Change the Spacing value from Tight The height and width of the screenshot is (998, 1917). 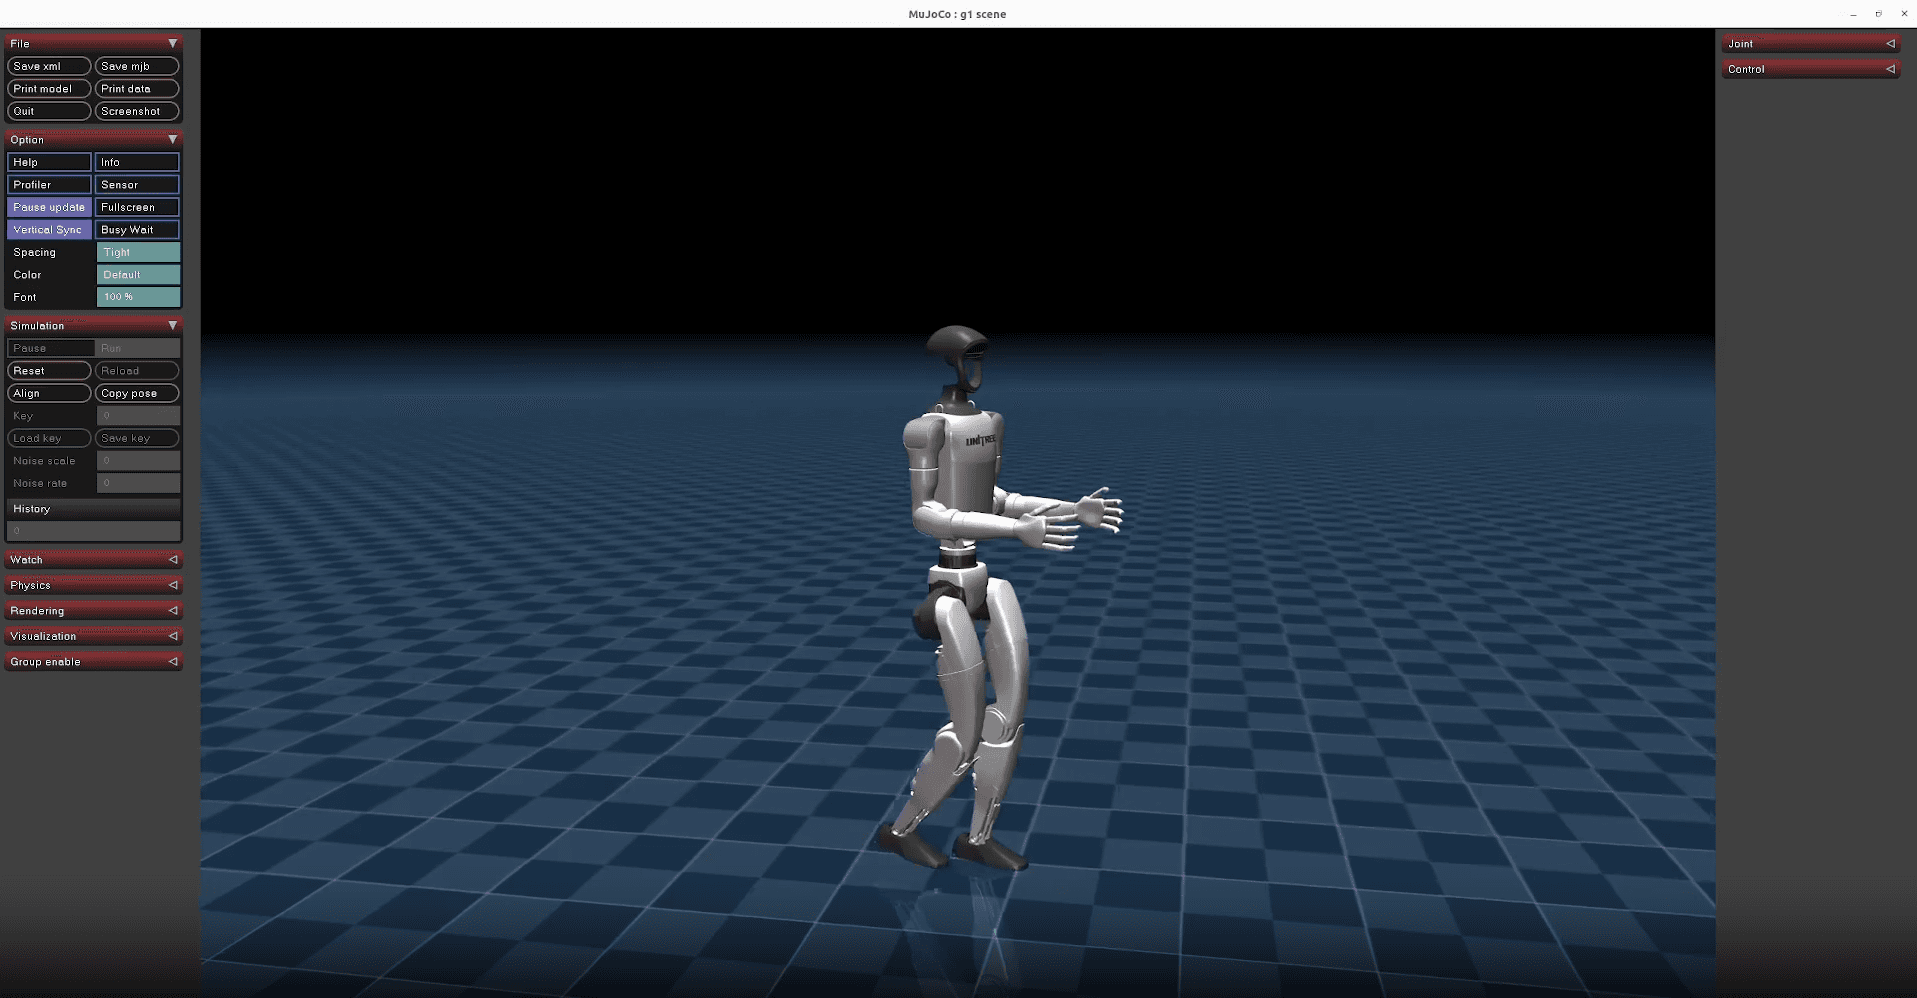[138, 252]
